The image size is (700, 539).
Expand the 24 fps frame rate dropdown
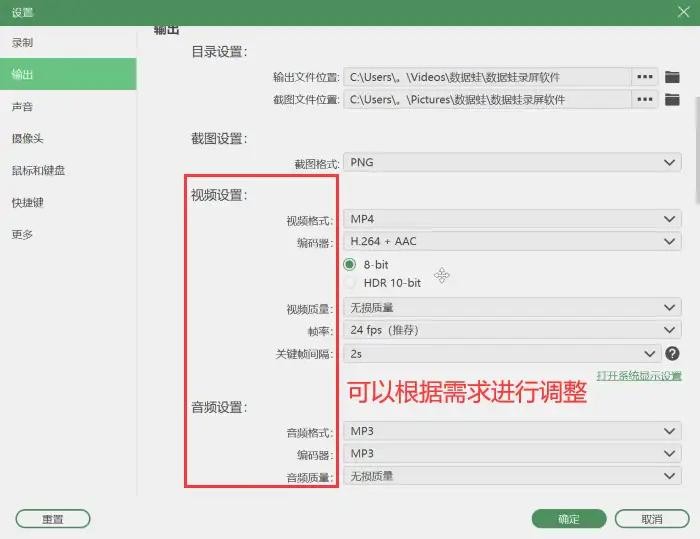[511, 330]
